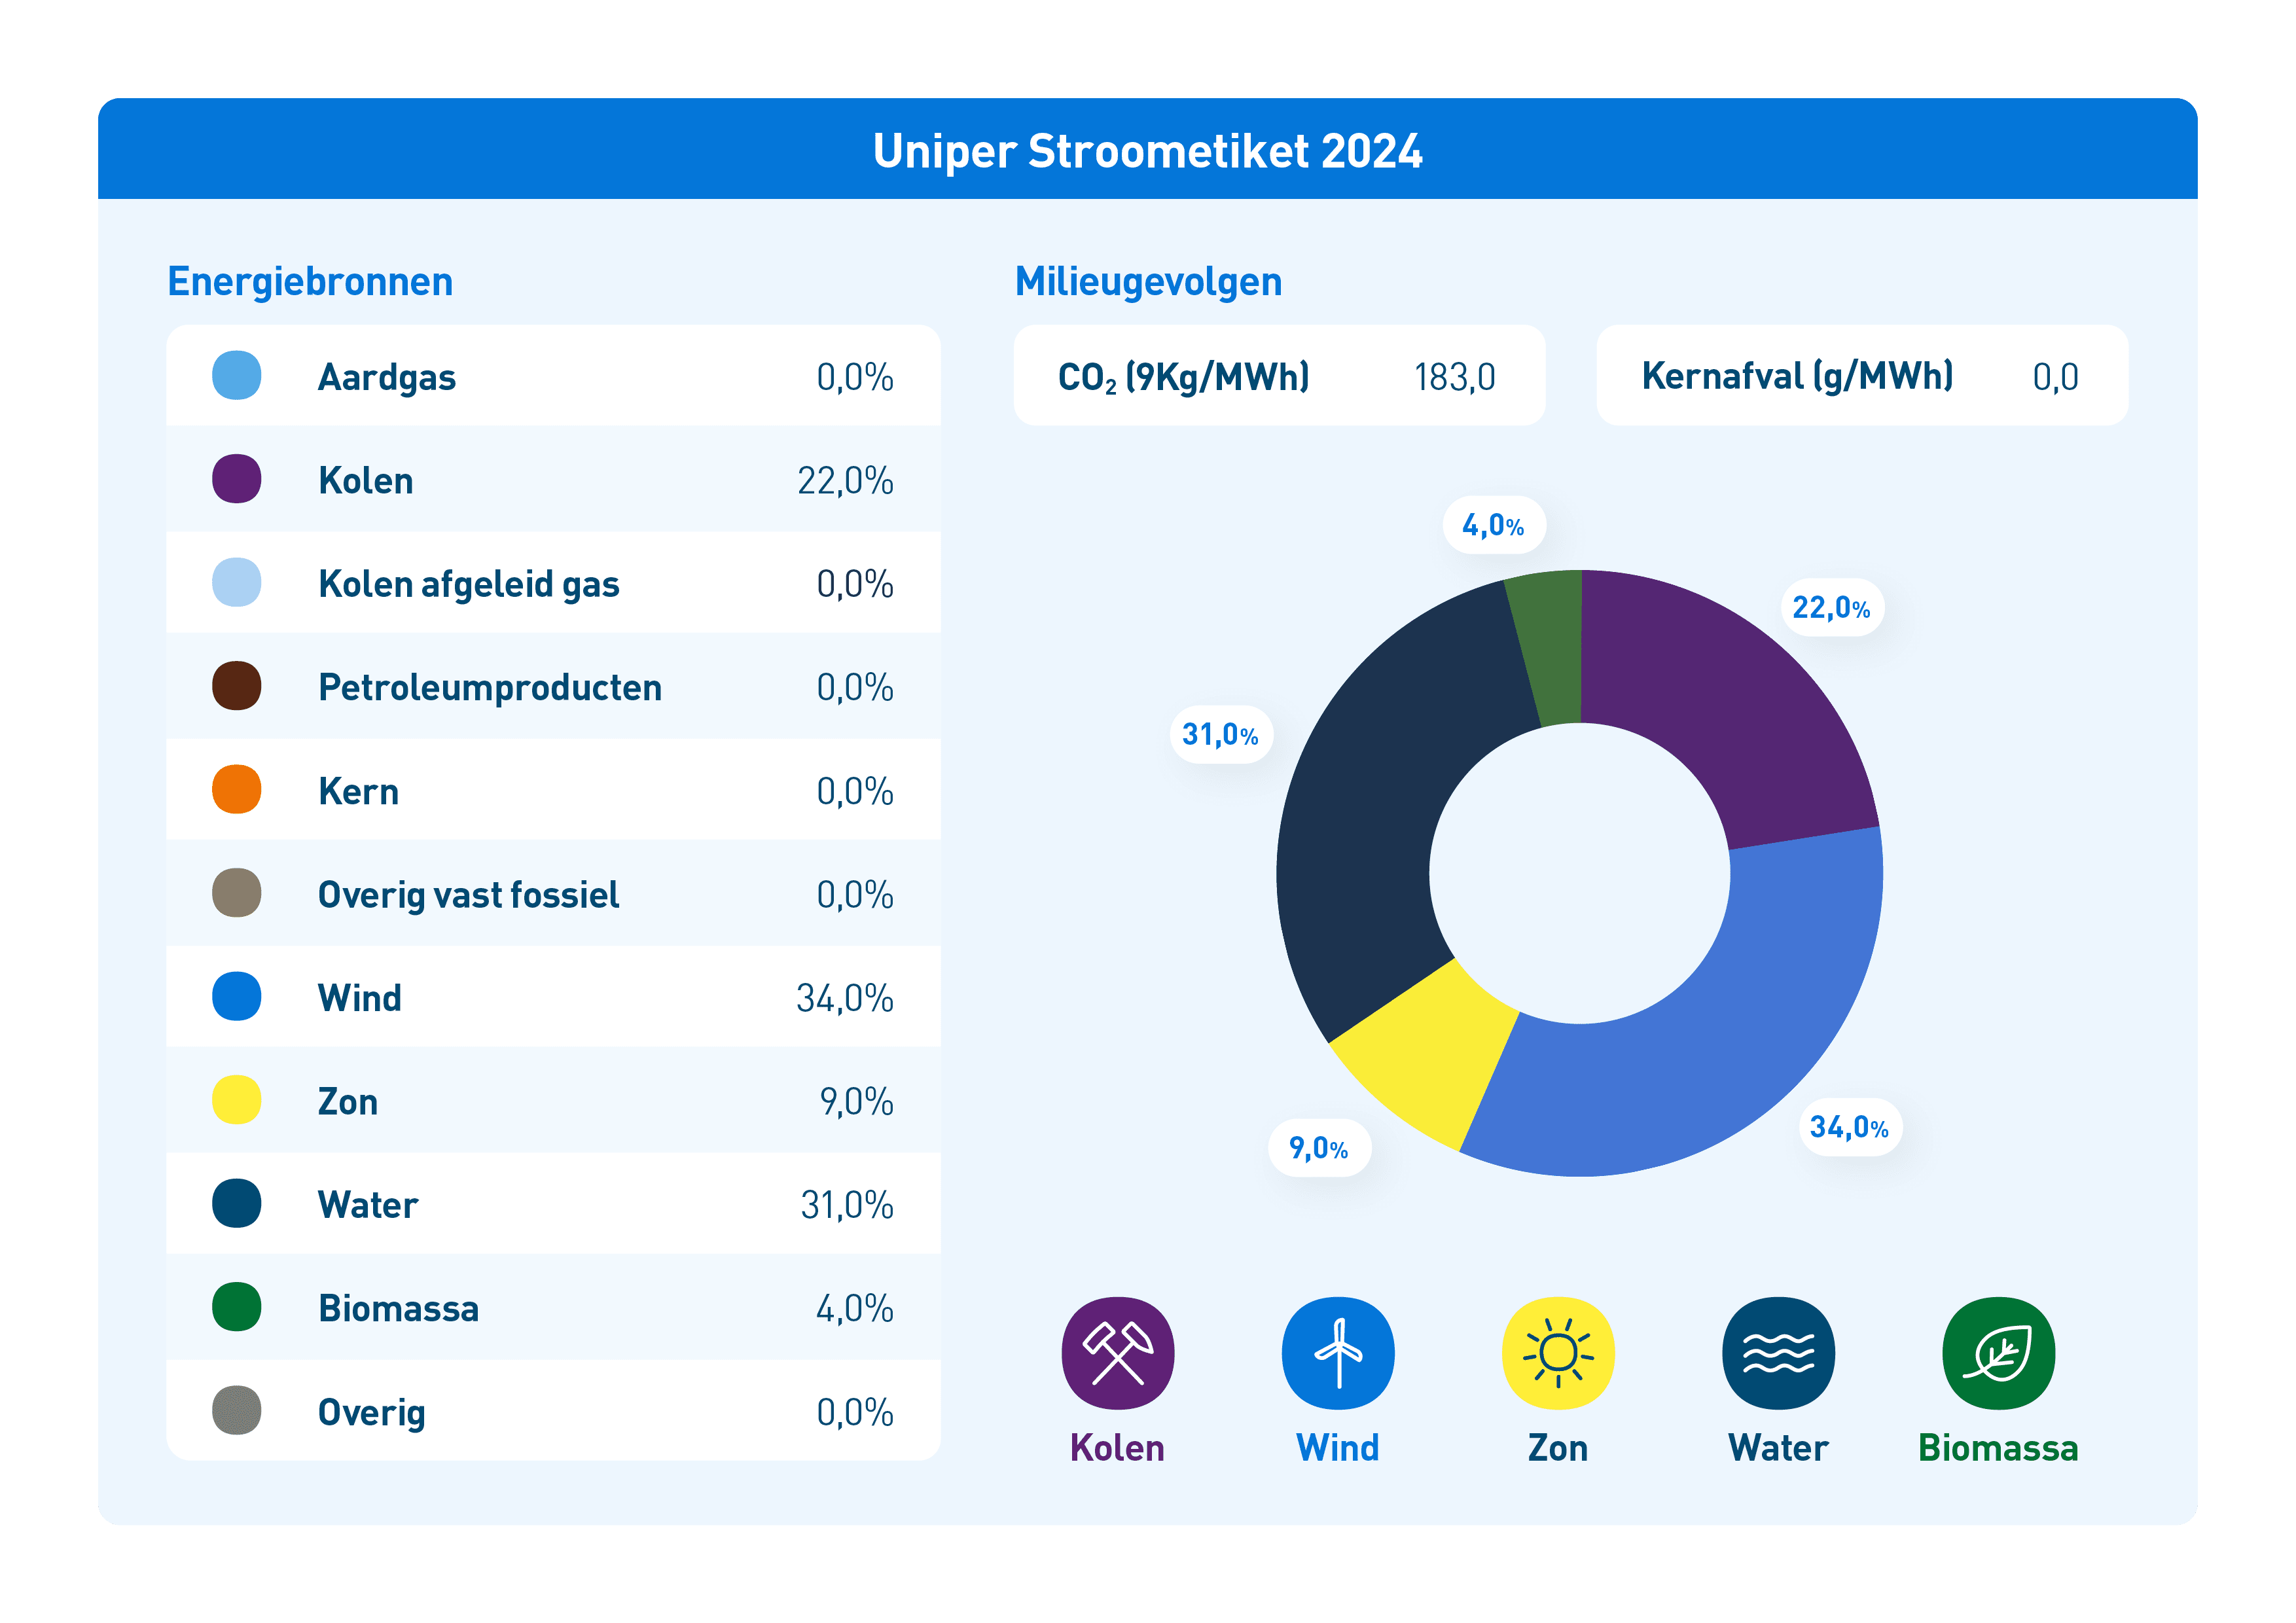Click the 34,0% donut chart label
The image size is (2296, 1623).
point(1850,1127)
